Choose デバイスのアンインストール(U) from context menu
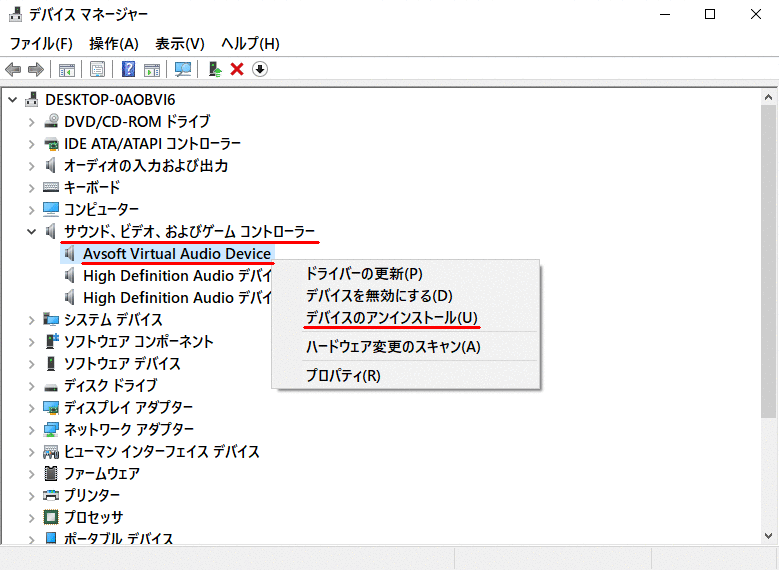 392,318
